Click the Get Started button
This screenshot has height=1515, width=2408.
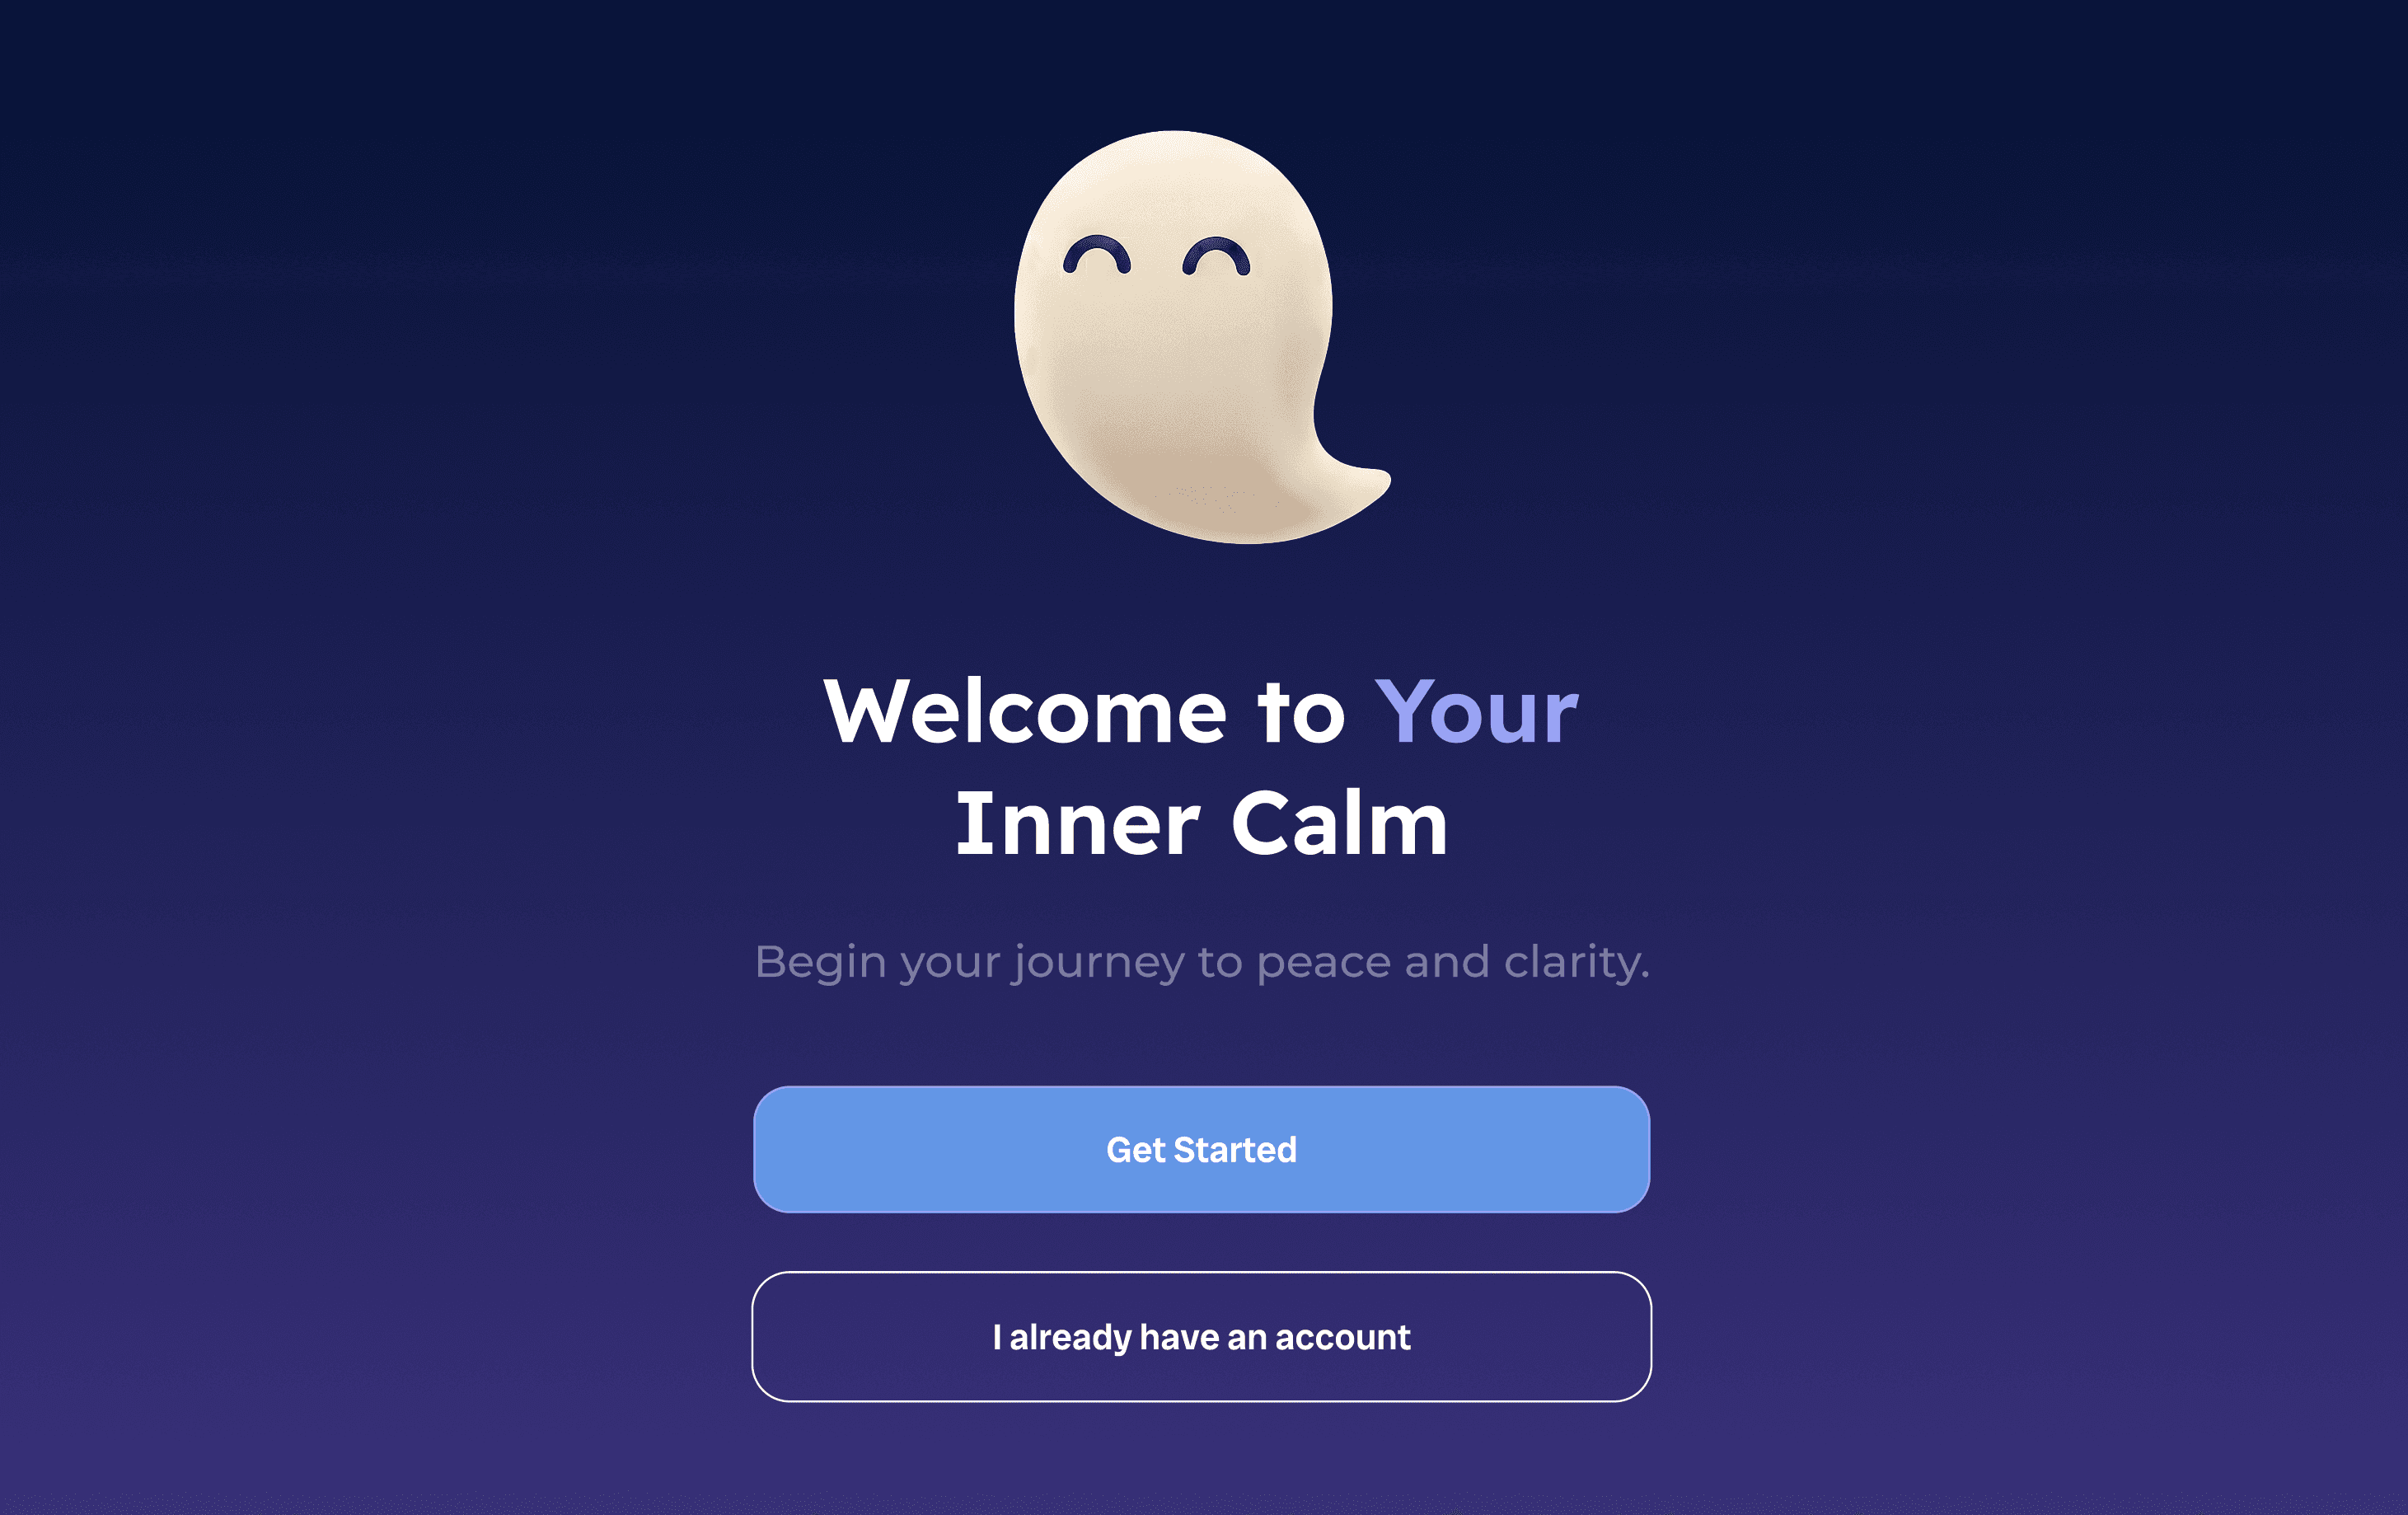point(1201,1149)
